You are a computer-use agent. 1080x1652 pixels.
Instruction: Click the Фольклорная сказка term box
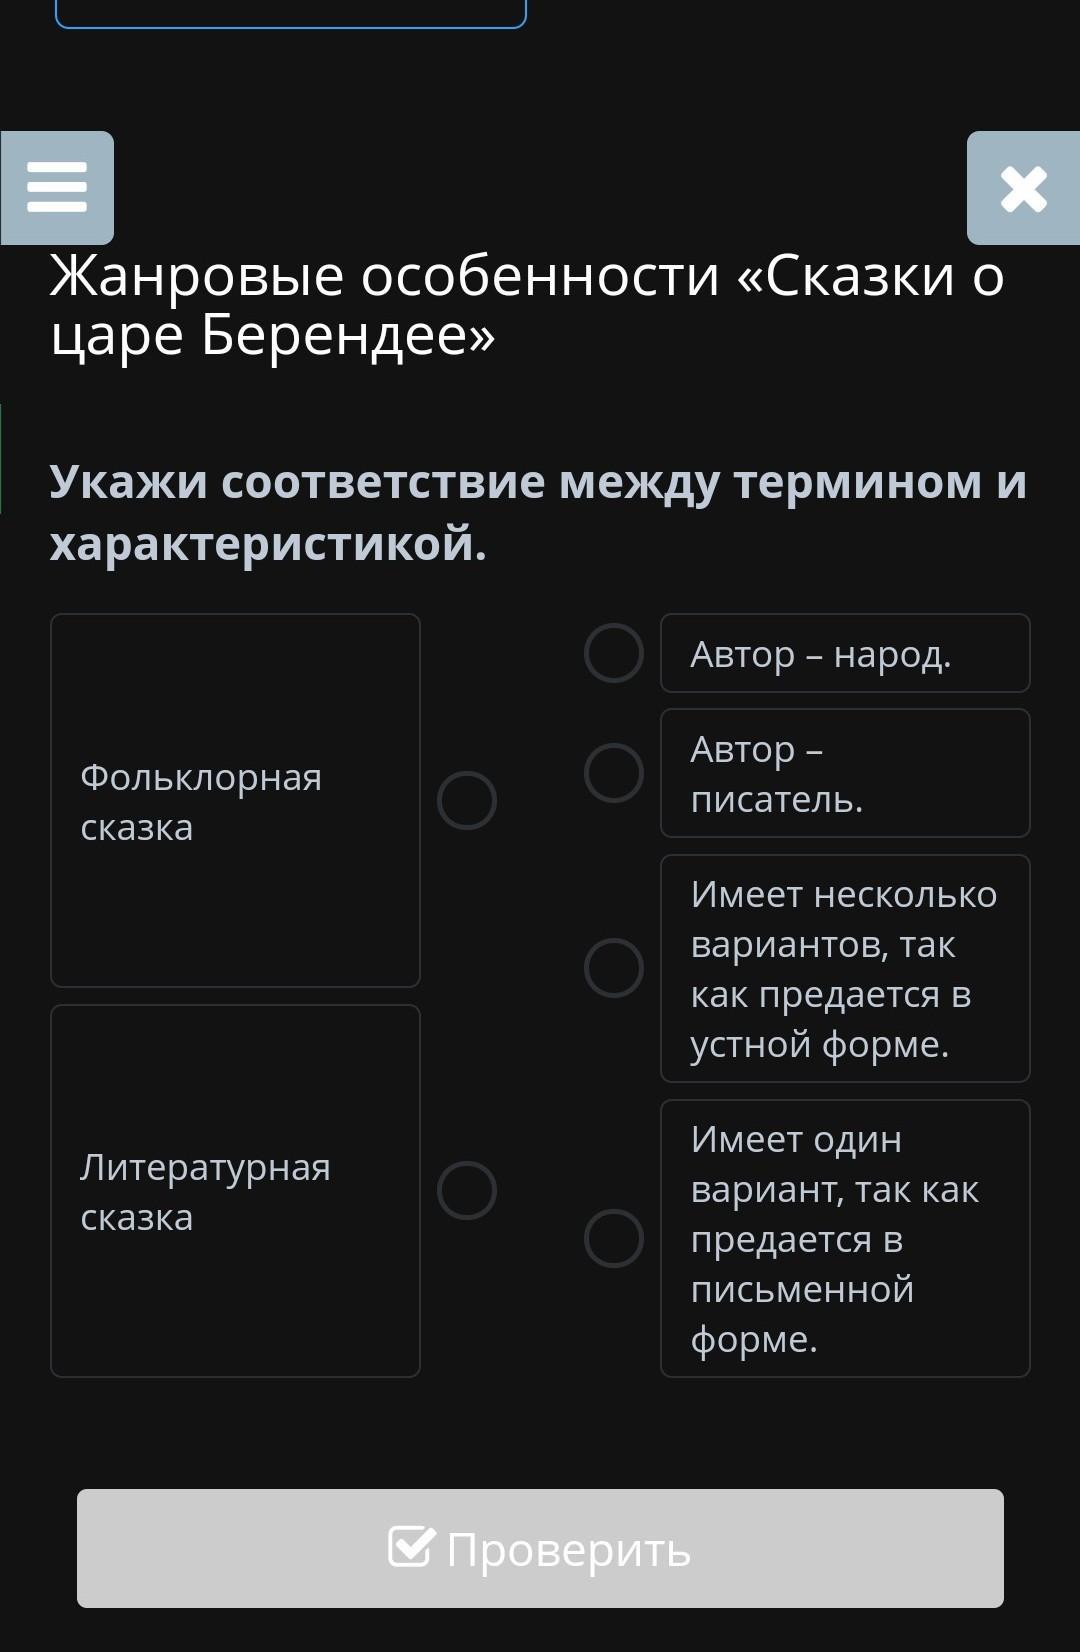tap(235, 800)
